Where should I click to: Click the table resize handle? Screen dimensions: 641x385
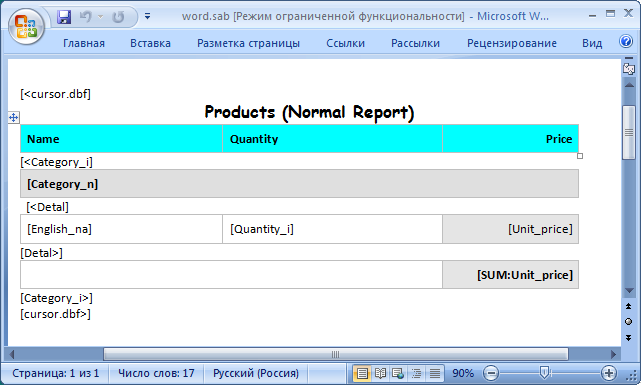point(580,156)
